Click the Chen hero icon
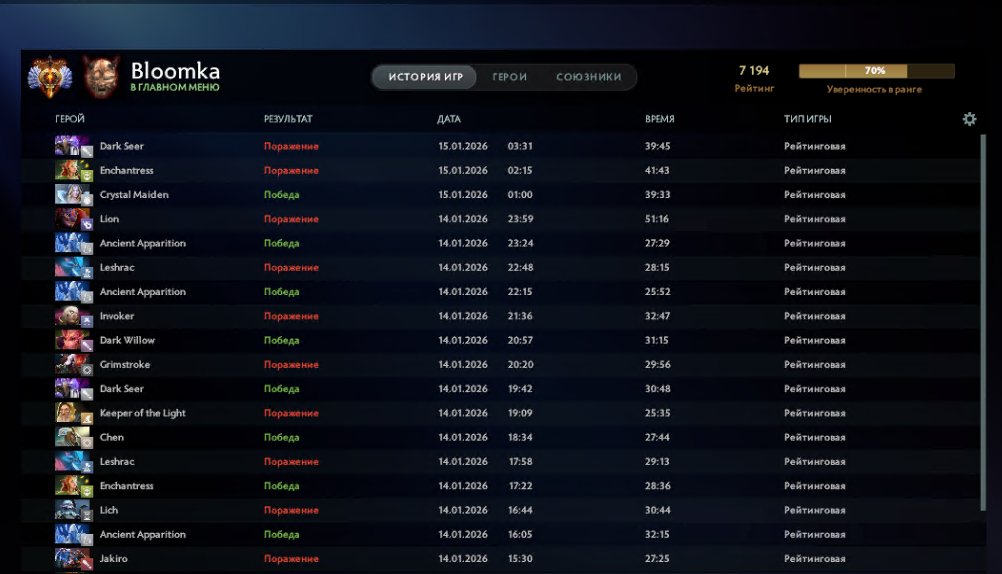Viewport: 1002px width, 574px height. point(67,438)
